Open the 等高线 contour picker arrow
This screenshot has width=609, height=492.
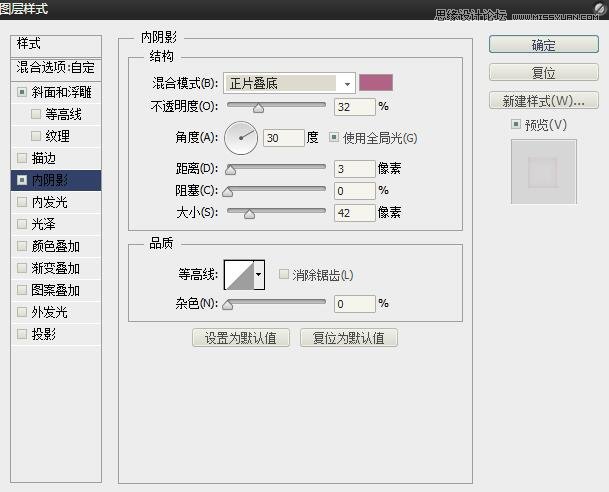coord(259,275)
